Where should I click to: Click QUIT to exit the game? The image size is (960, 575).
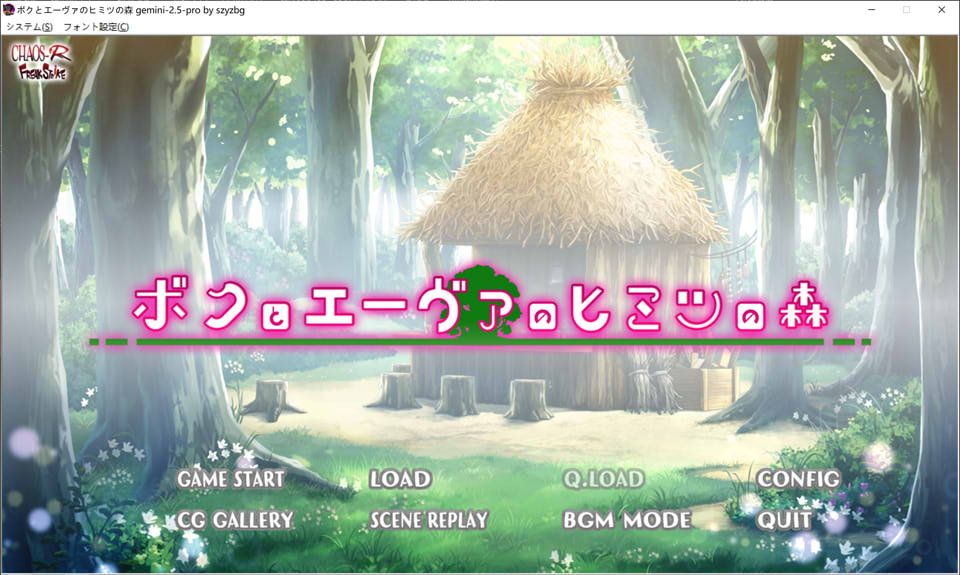pyautogui.click(x=784, y=520)
